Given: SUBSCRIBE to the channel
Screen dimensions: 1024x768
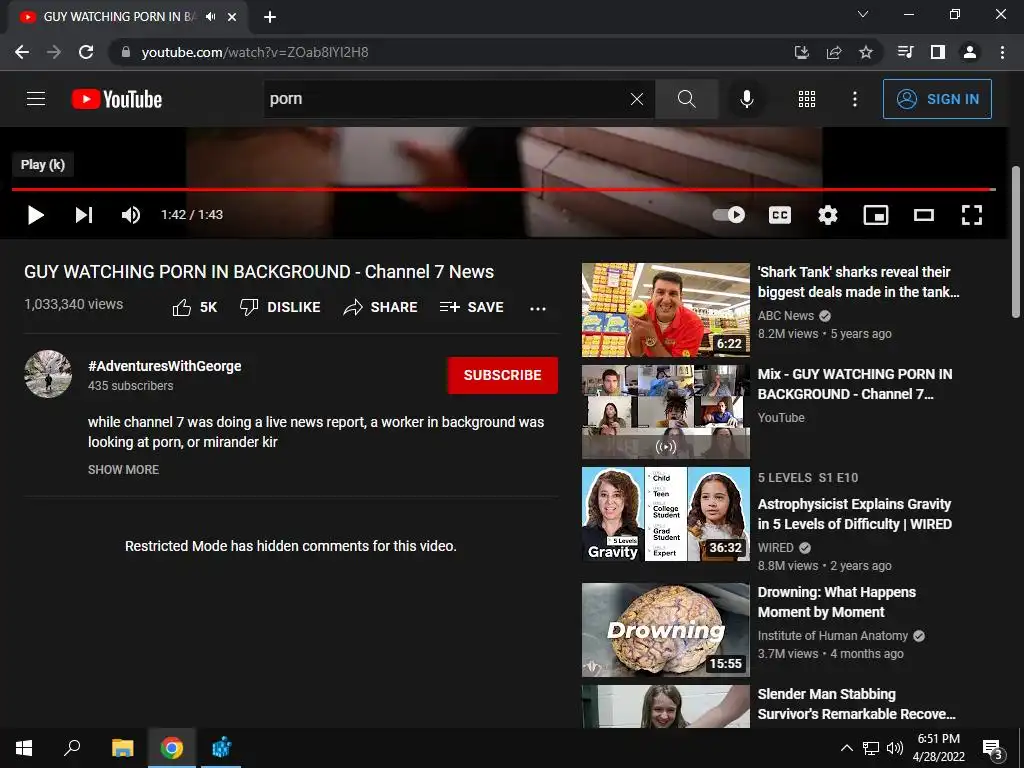Looking at the screenshot, I should point(502,375).
